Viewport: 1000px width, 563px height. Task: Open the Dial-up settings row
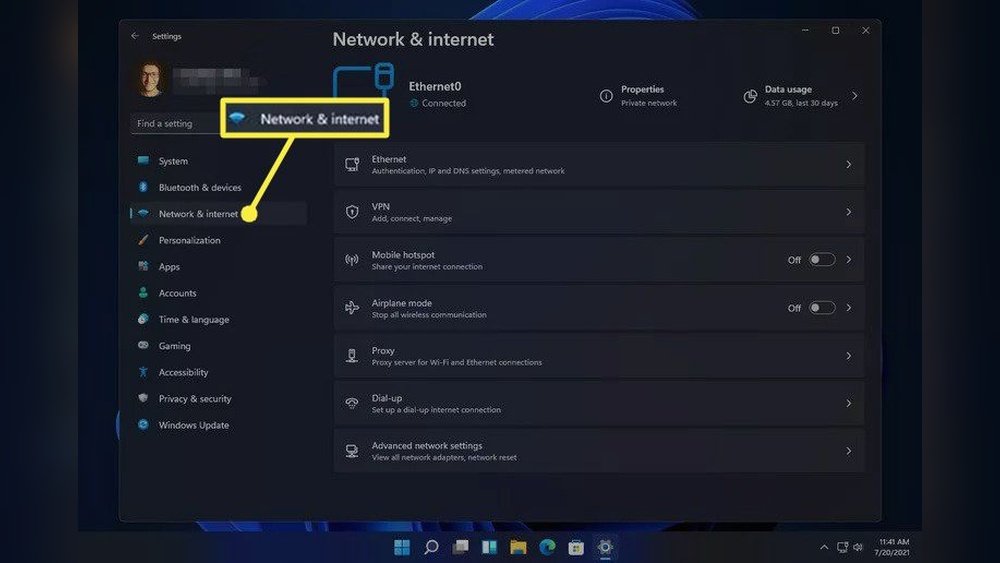(599, 403)
